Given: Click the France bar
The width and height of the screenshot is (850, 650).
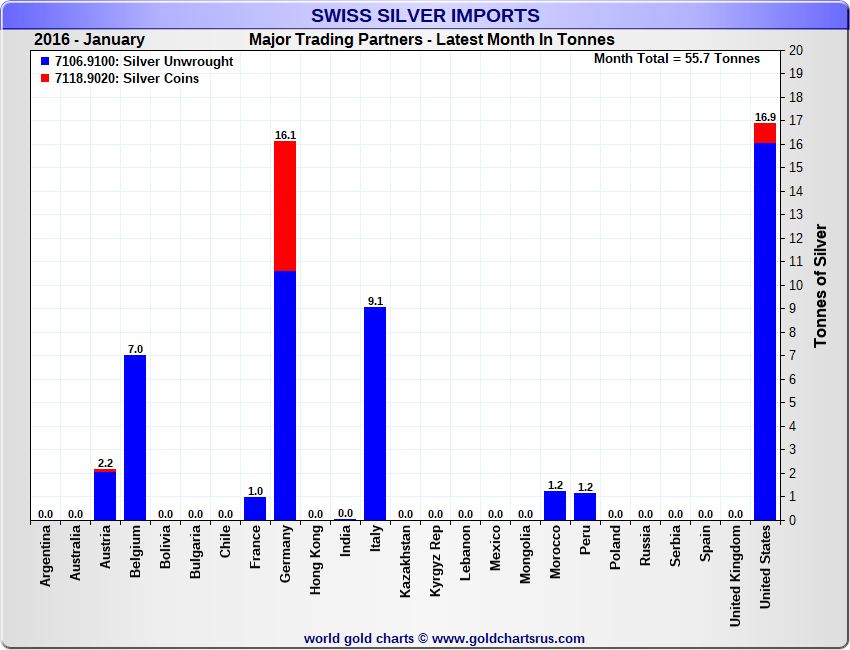Looking at the screenshot, I should [255, 508].
